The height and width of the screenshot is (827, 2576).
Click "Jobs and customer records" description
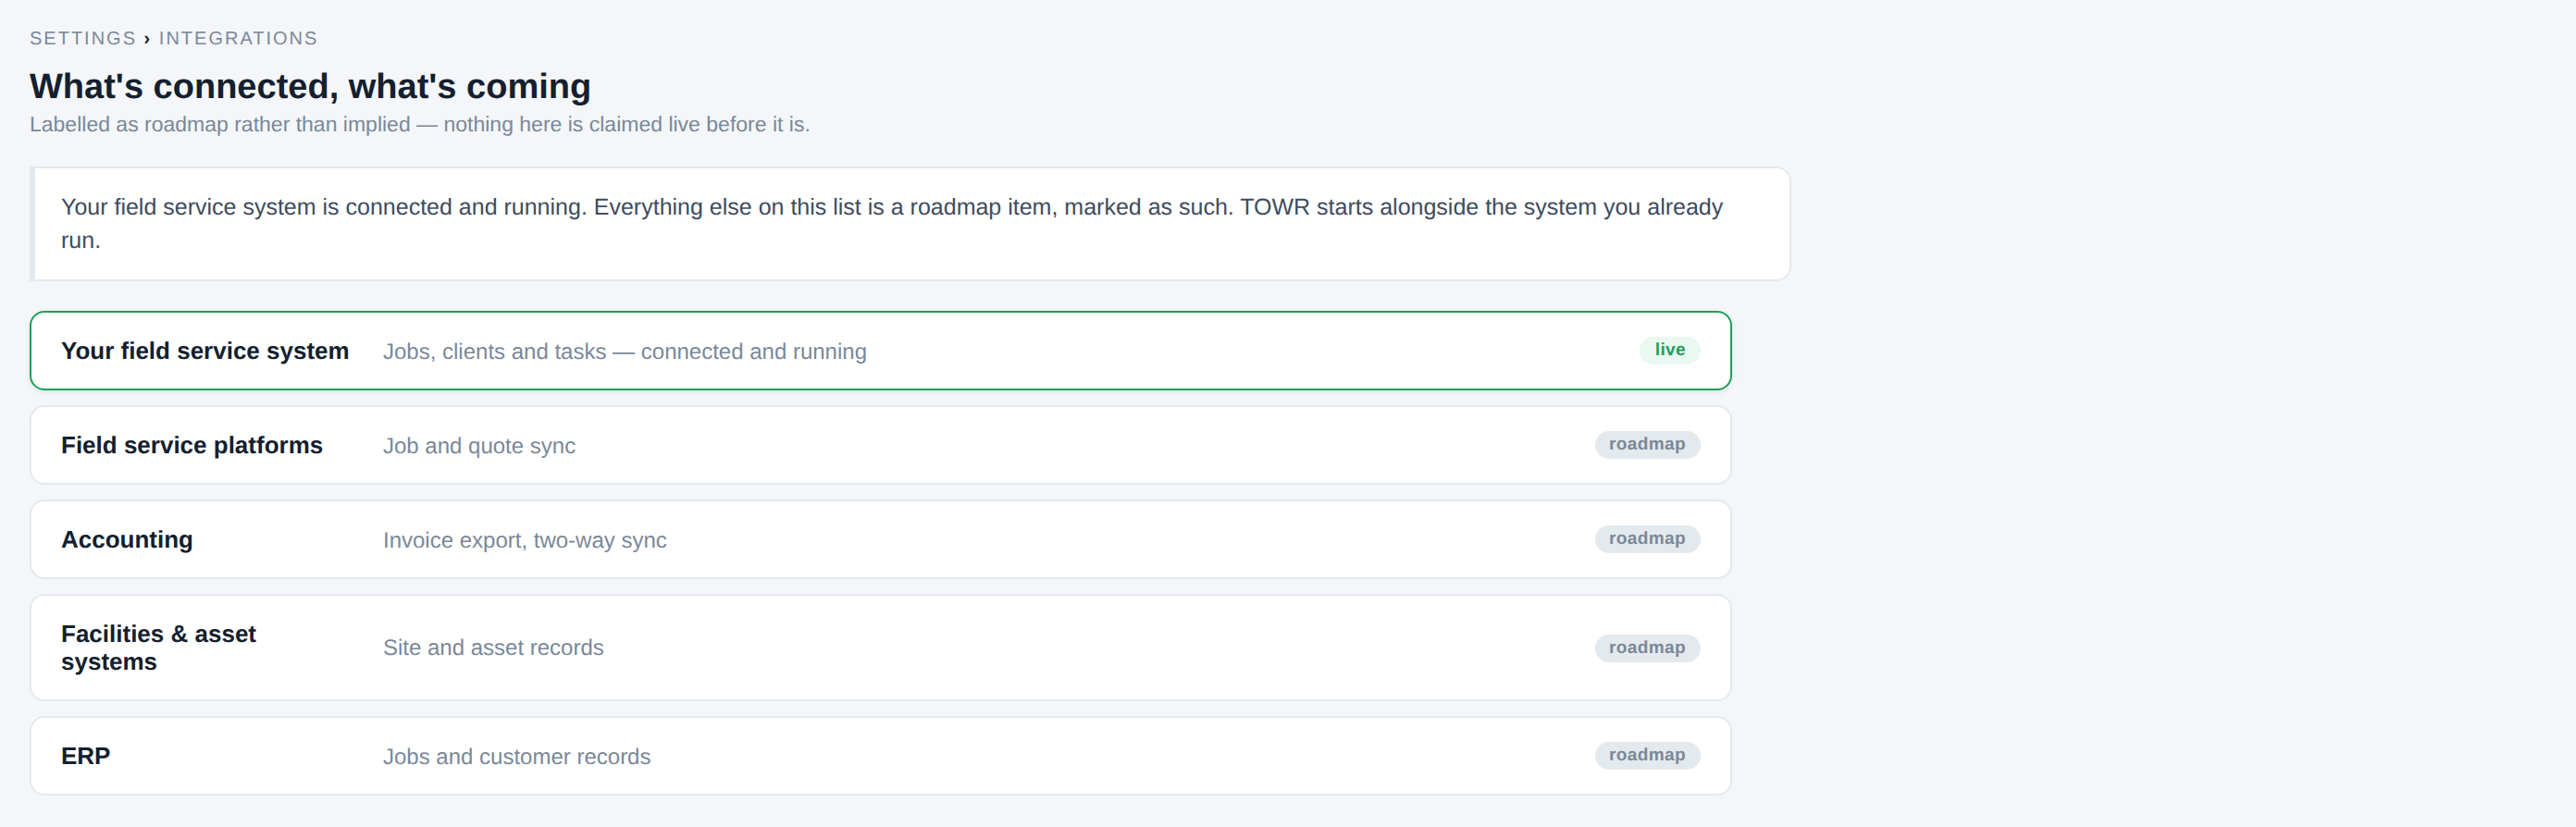tap(517, 757)
